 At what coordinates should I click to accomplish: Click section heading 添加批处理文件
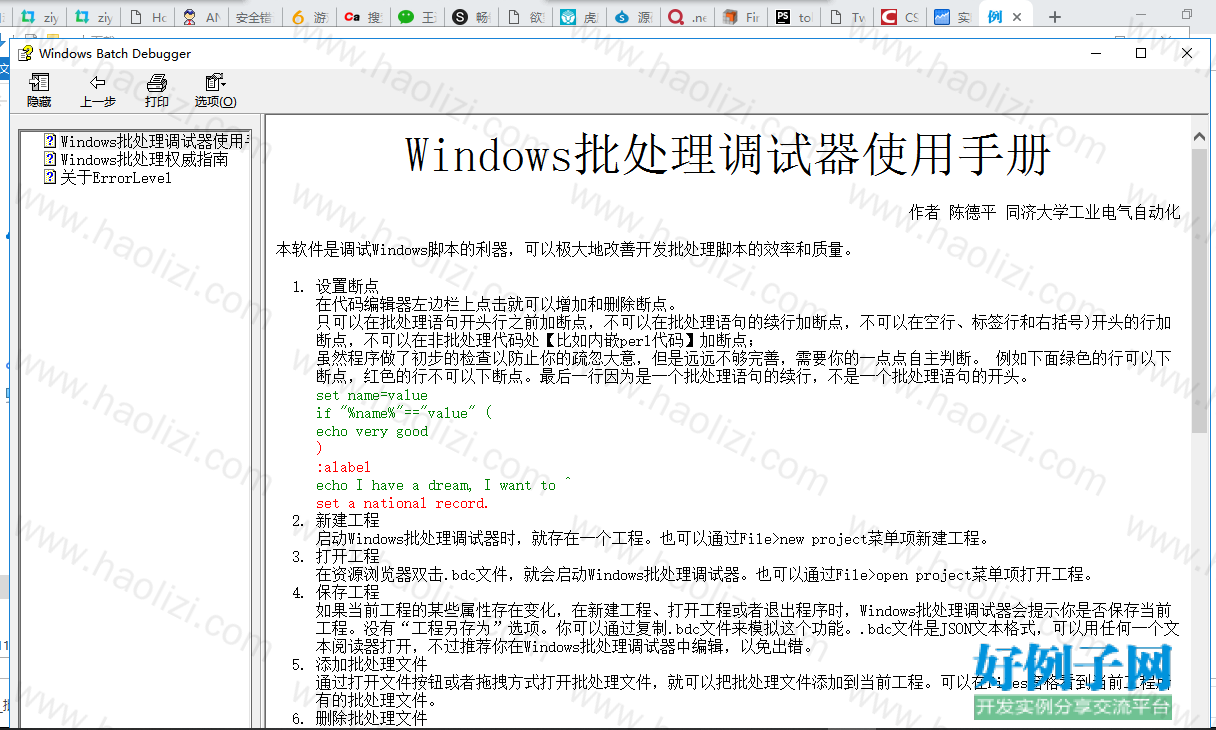pyautogui.click(x=371, y=664)
